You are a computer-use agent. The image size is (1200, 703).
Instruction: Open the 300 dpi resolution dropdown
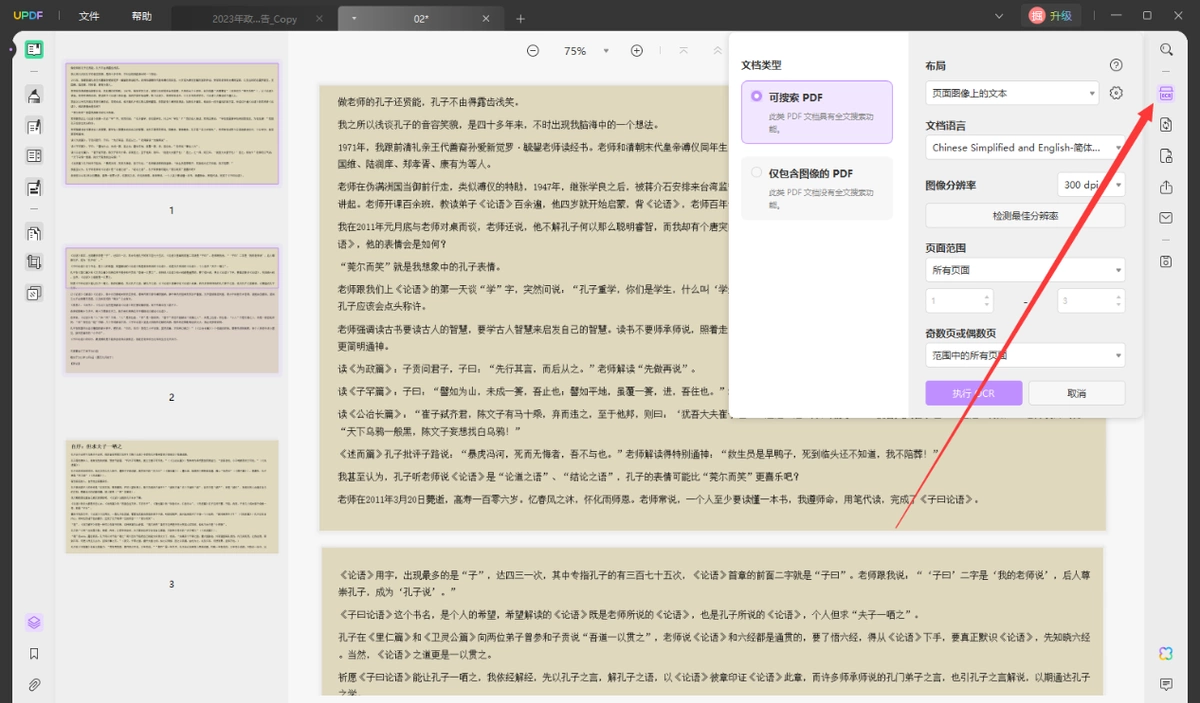point(1091,185)
